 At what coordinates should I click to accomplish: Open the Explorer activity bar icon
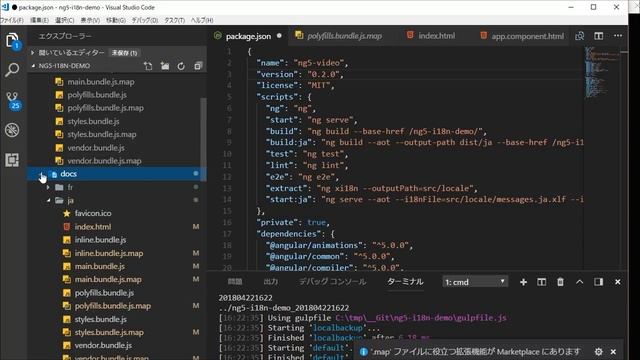(12, 41)
